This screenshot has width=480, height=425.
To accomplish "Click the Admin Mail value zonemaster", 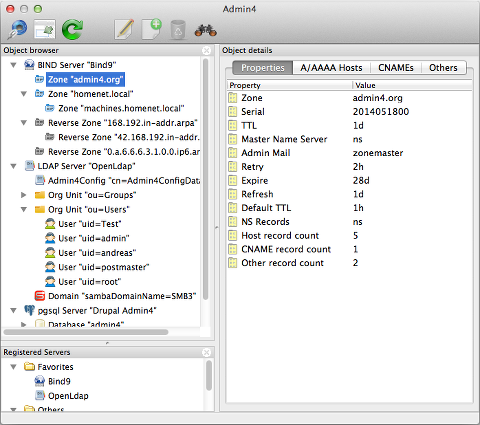I will 378,153.
